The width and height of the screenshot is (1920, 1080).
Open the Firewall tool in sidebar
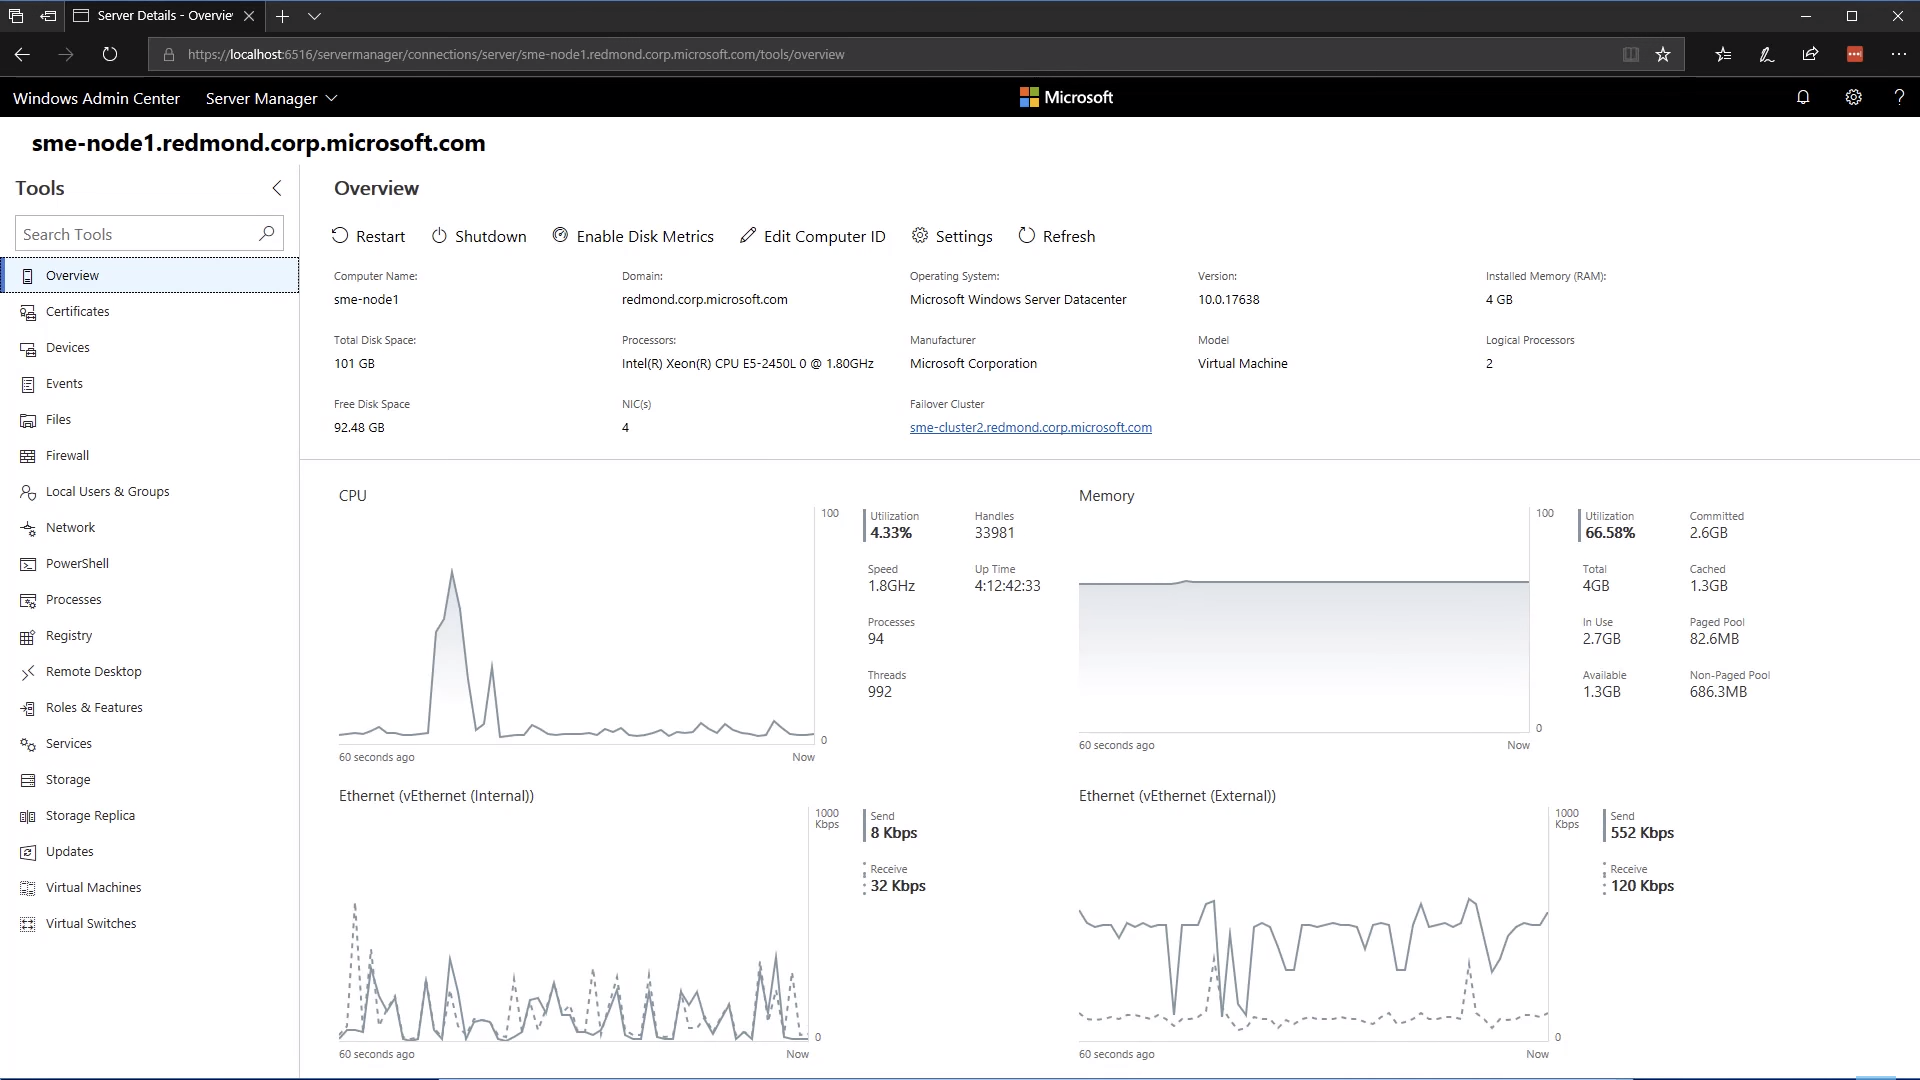[67, 455]
